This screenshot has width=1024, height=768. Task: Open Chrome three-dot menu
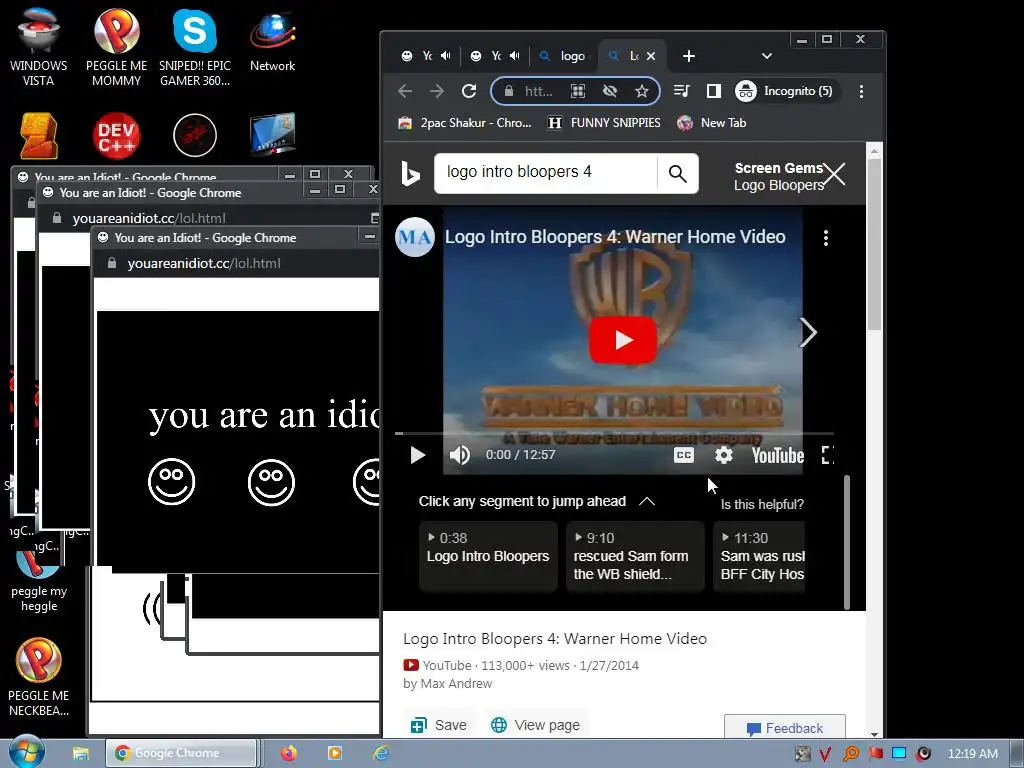coord(861,91)
